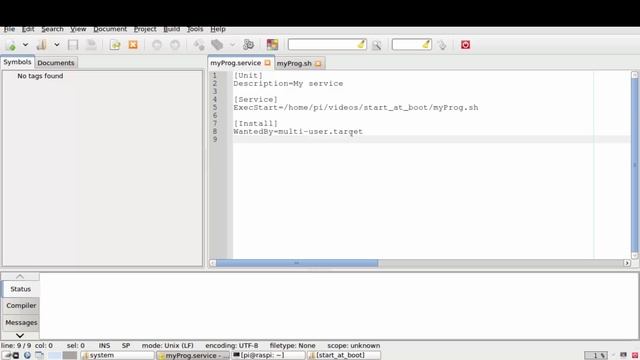Click 'filetype: None' in status bar

click(292, 345)
